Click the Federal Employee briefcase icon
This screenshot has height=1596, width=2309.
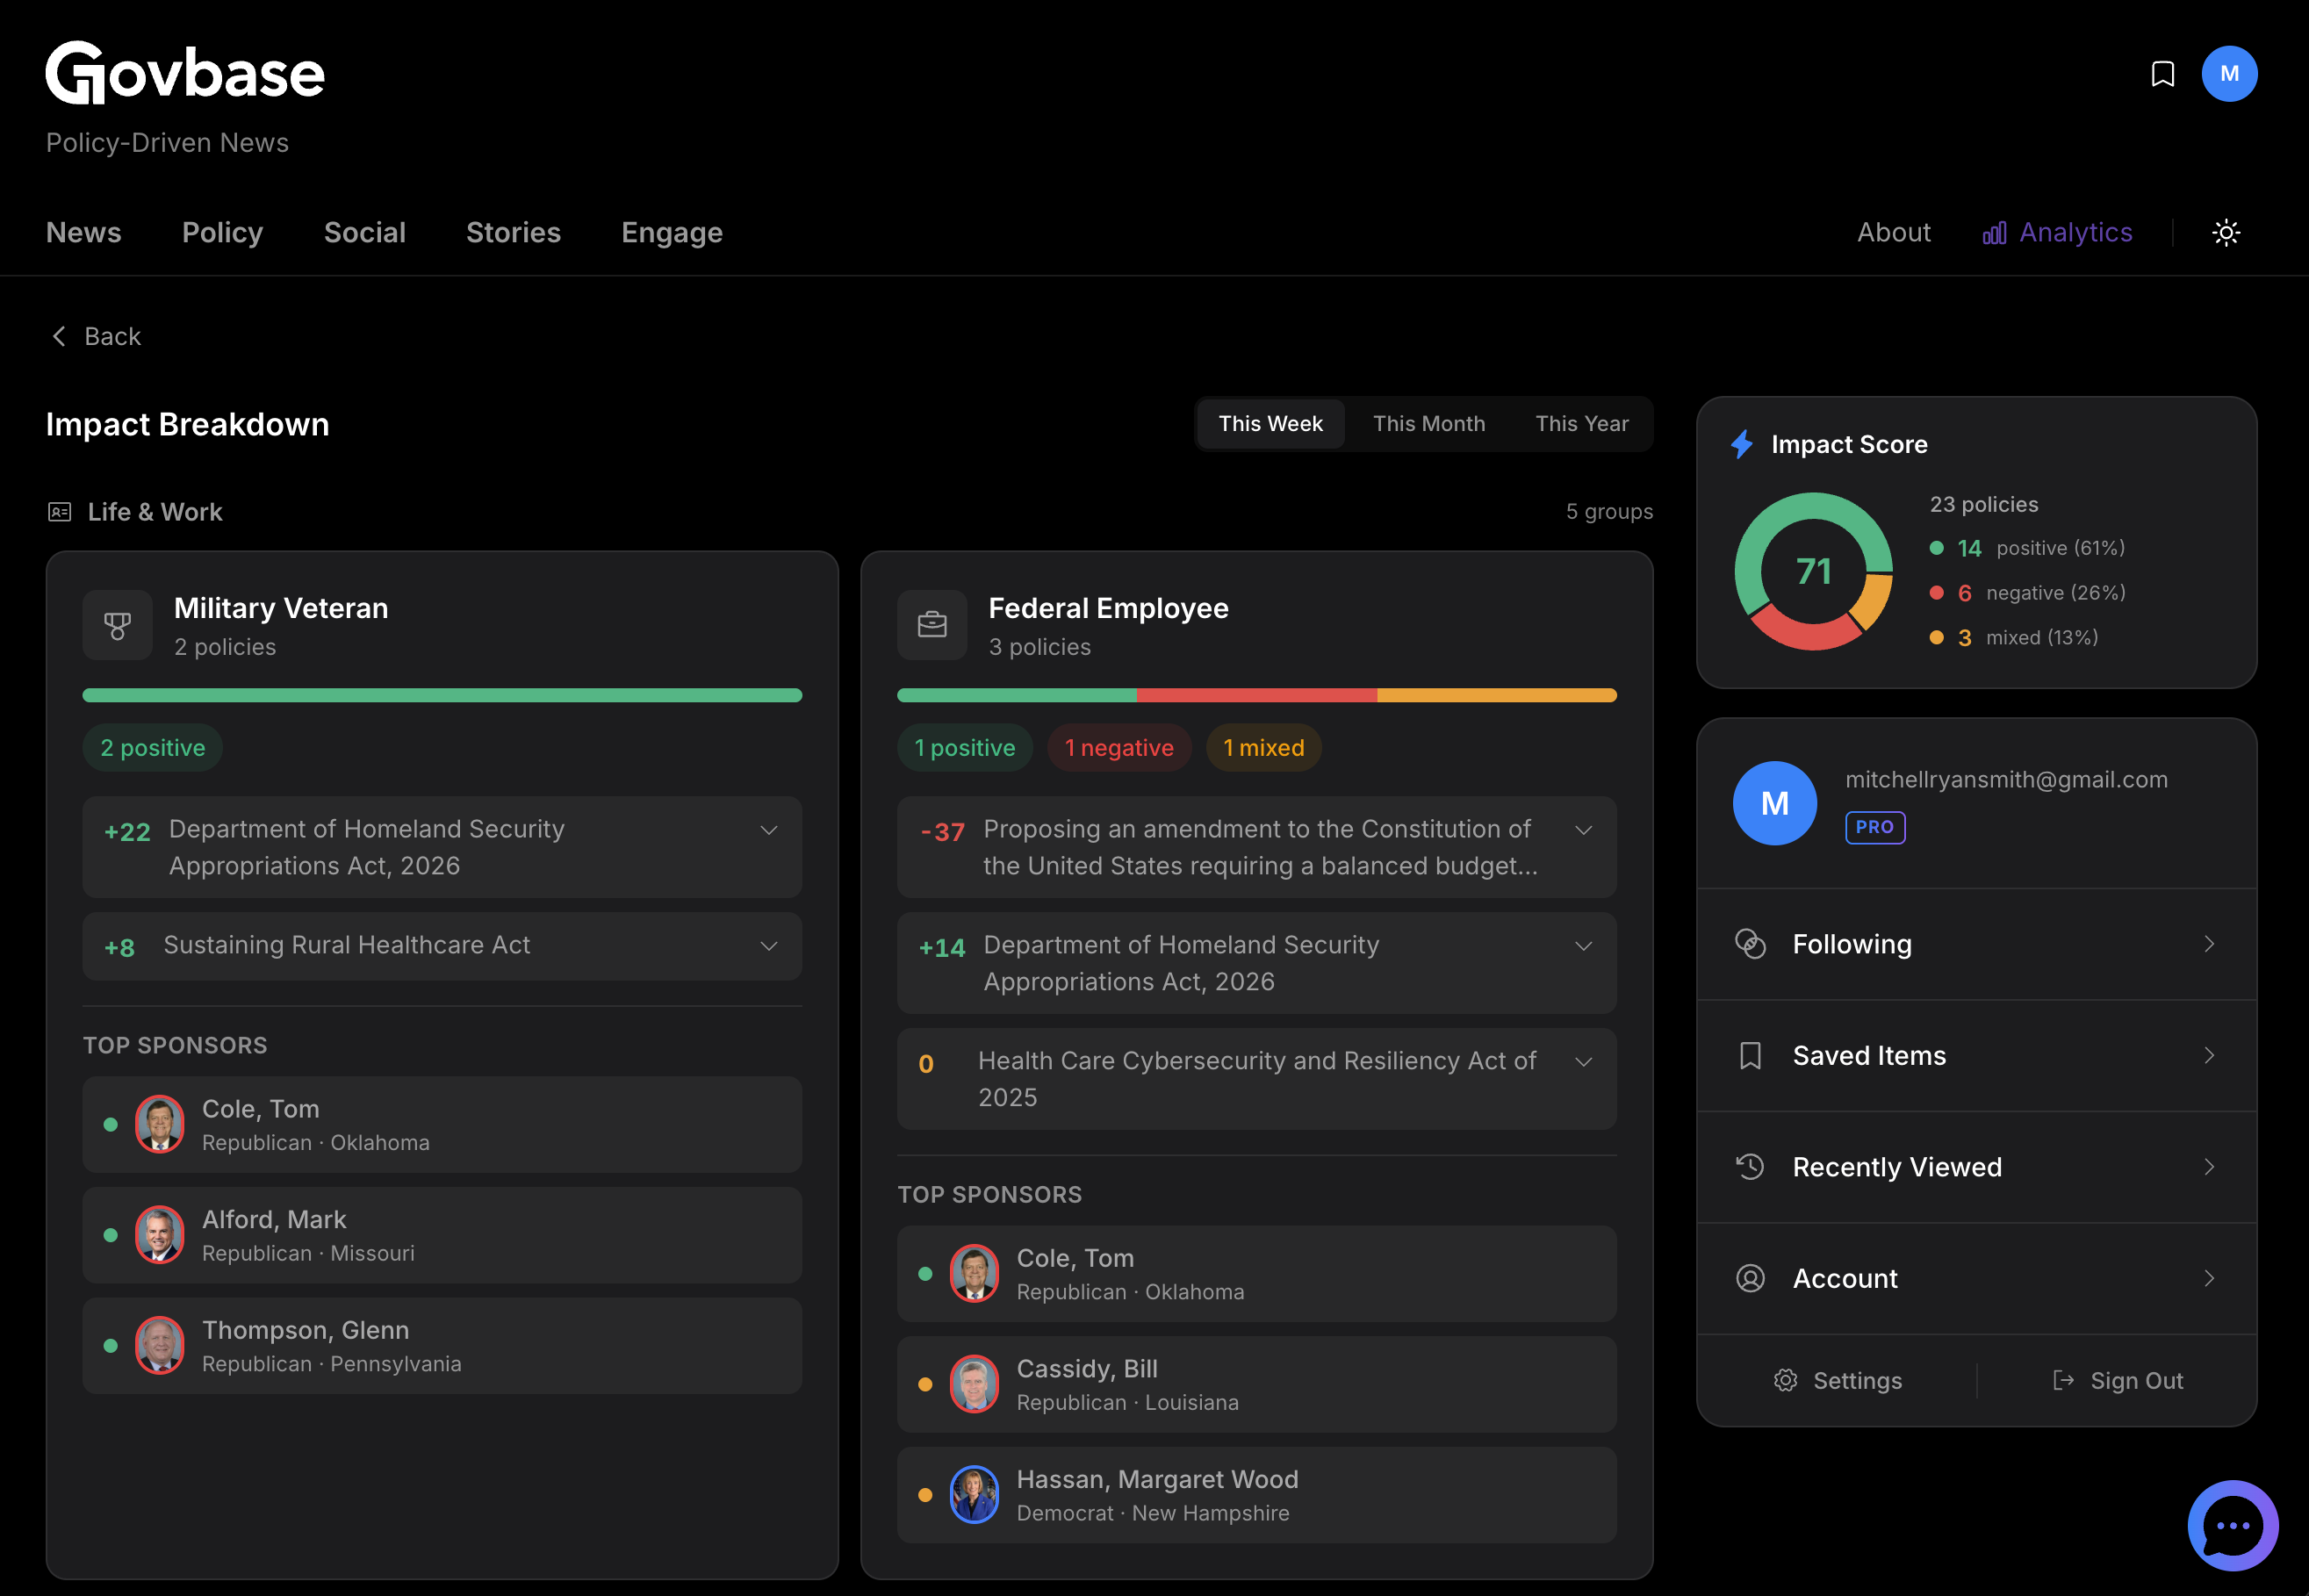tap(932, 624)
